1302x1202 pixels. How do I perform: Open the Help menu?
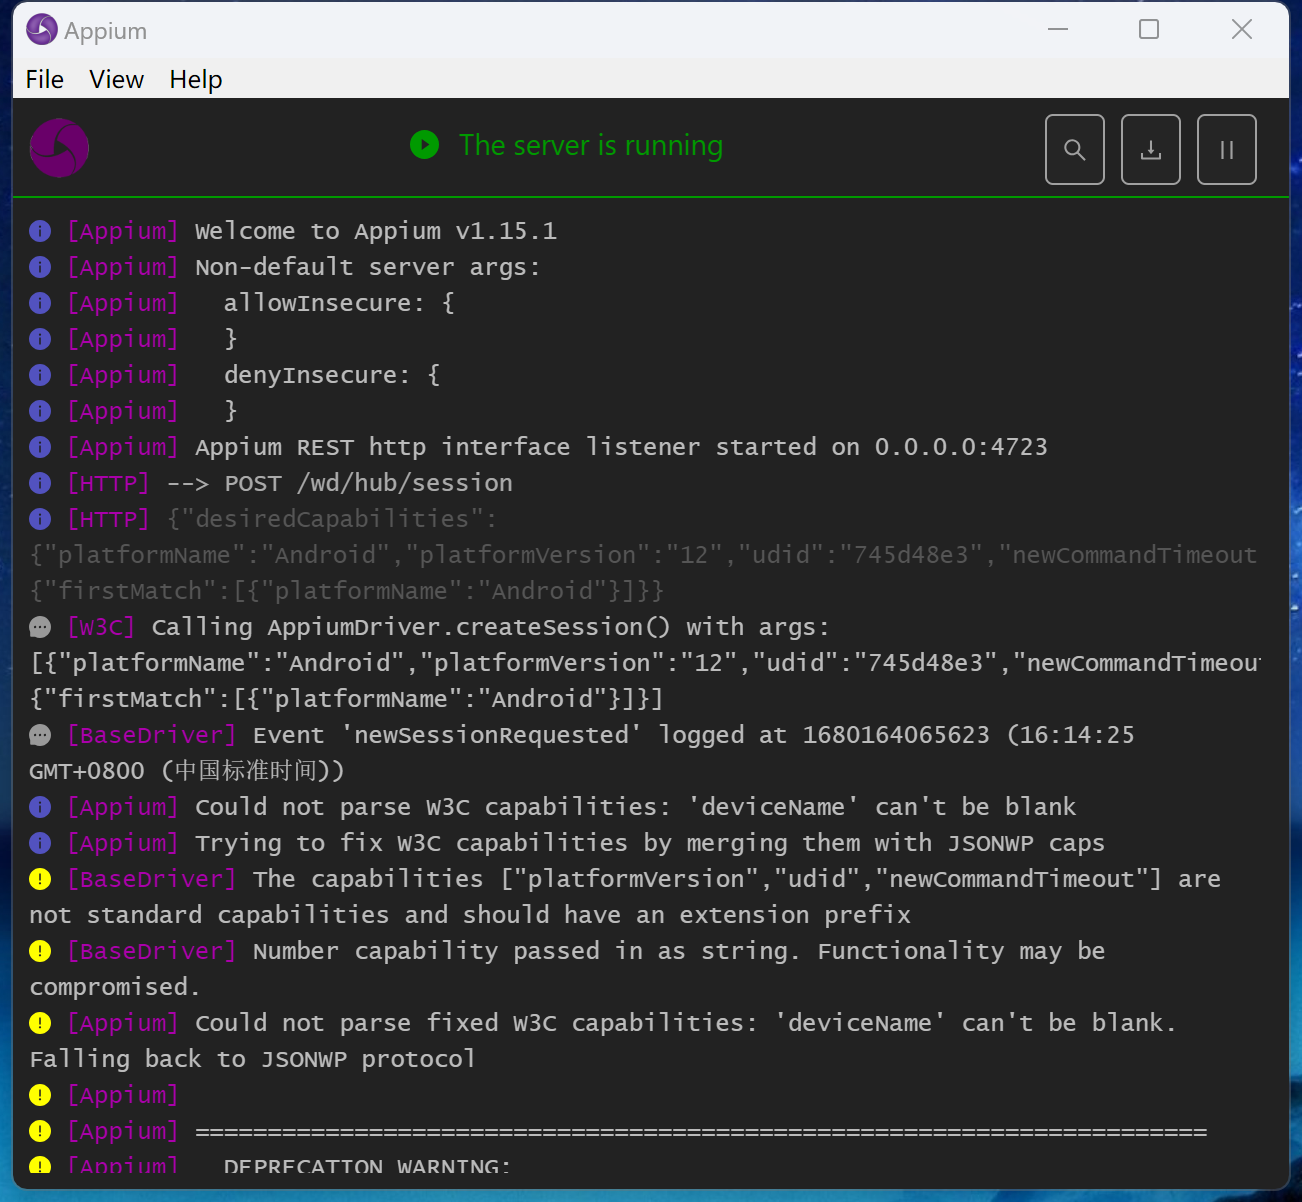coord(195,79)
